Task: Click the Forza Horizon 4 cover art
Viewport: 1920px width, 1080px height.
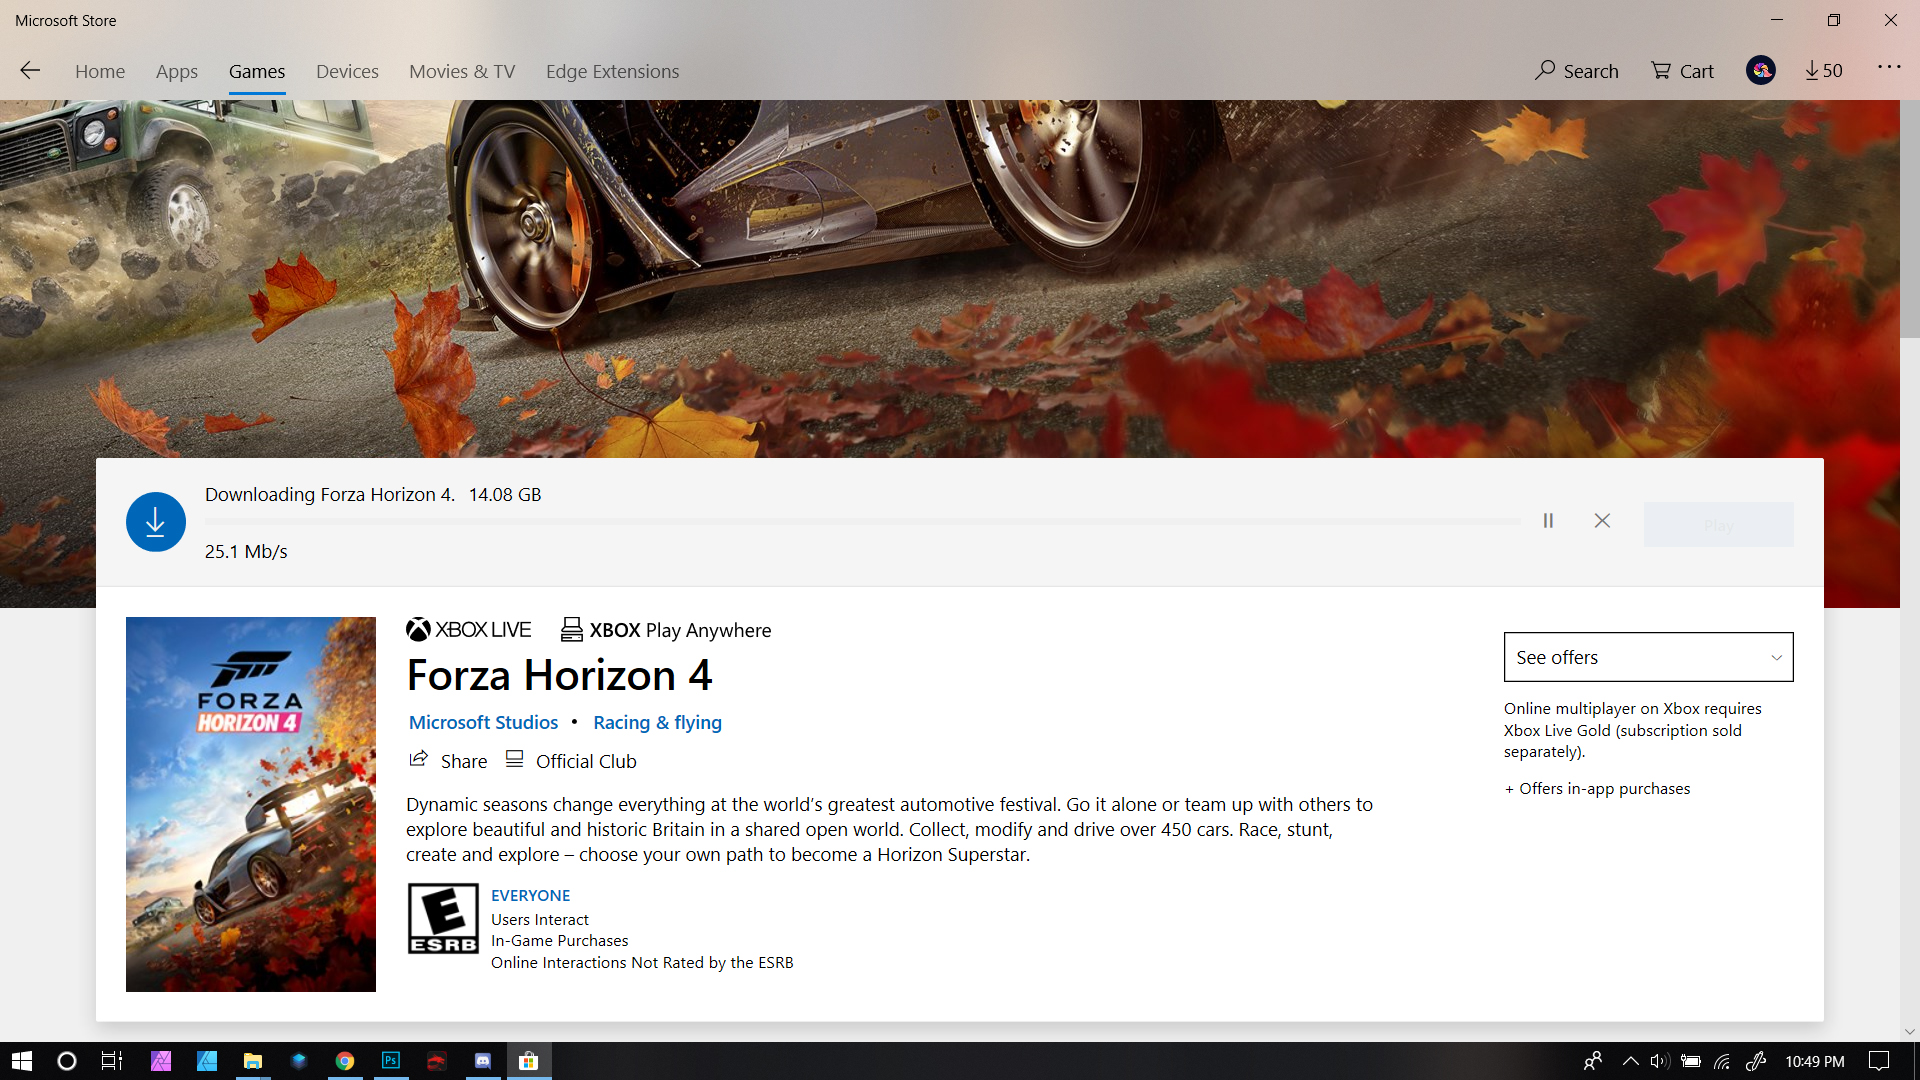Action: [x=251, y=804]
